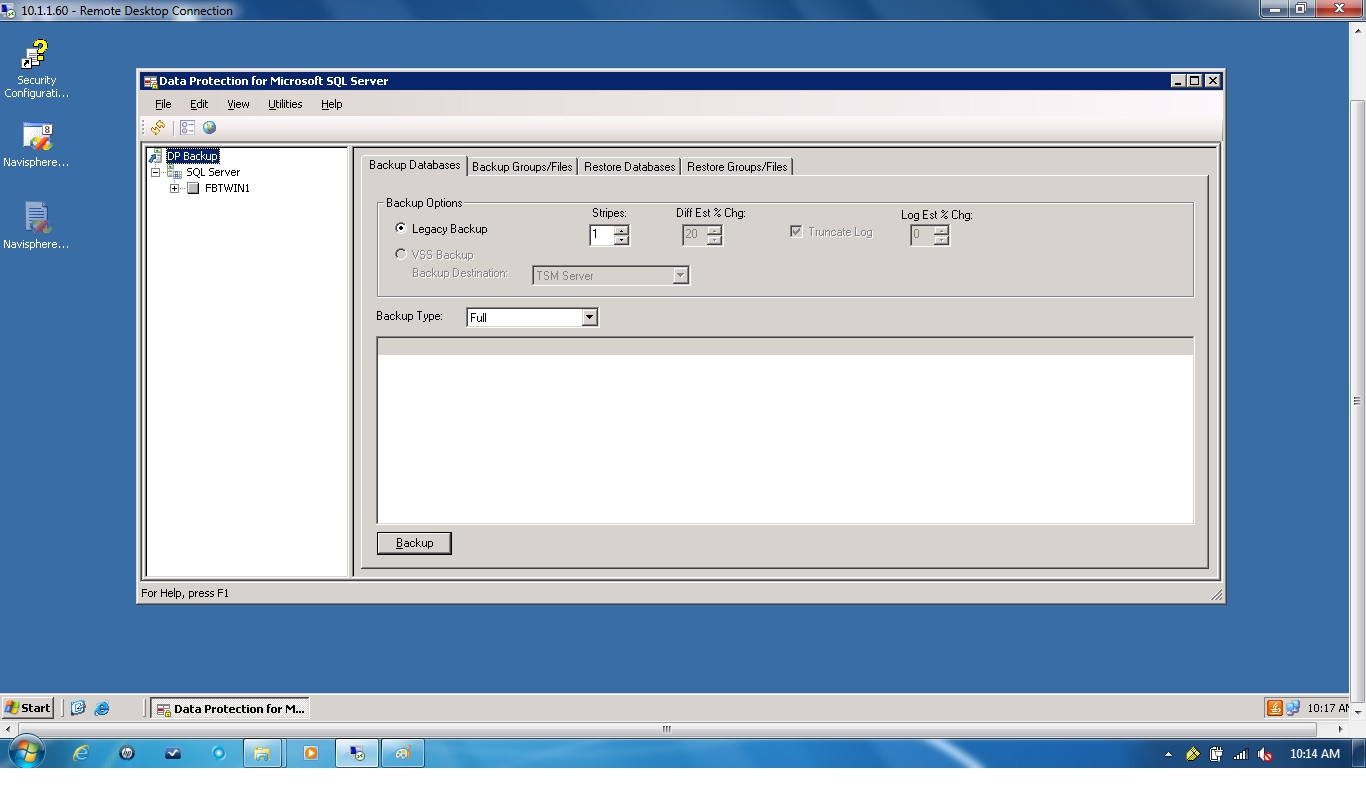Open the Backup Type dropdown
The width and height of the screenshot is (1366, 795).
tap(589, 317)
